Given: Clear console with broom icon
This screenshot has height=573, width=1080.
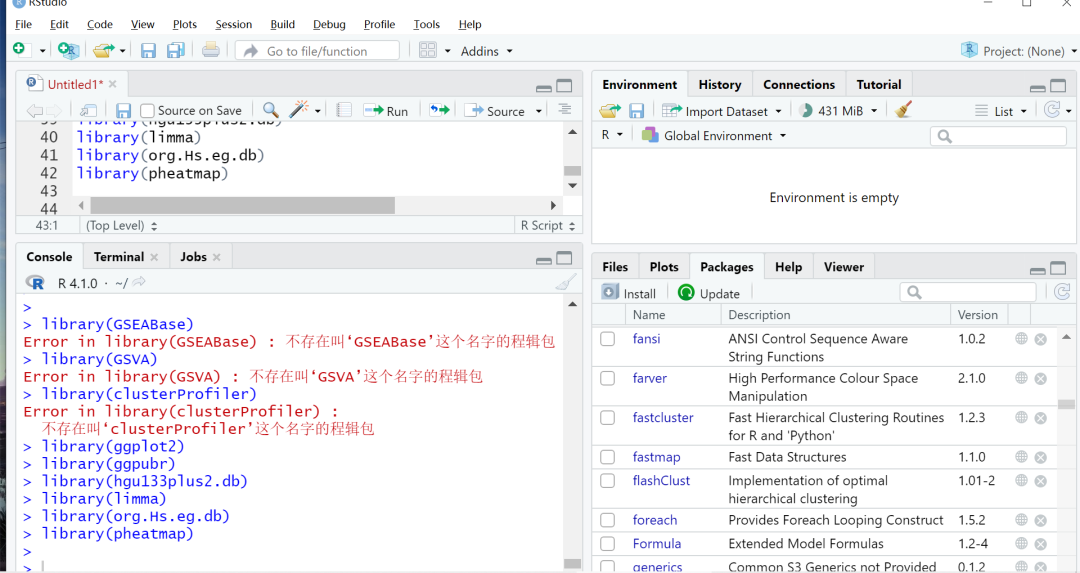Looking at the screenshot, I should (565, 282).
